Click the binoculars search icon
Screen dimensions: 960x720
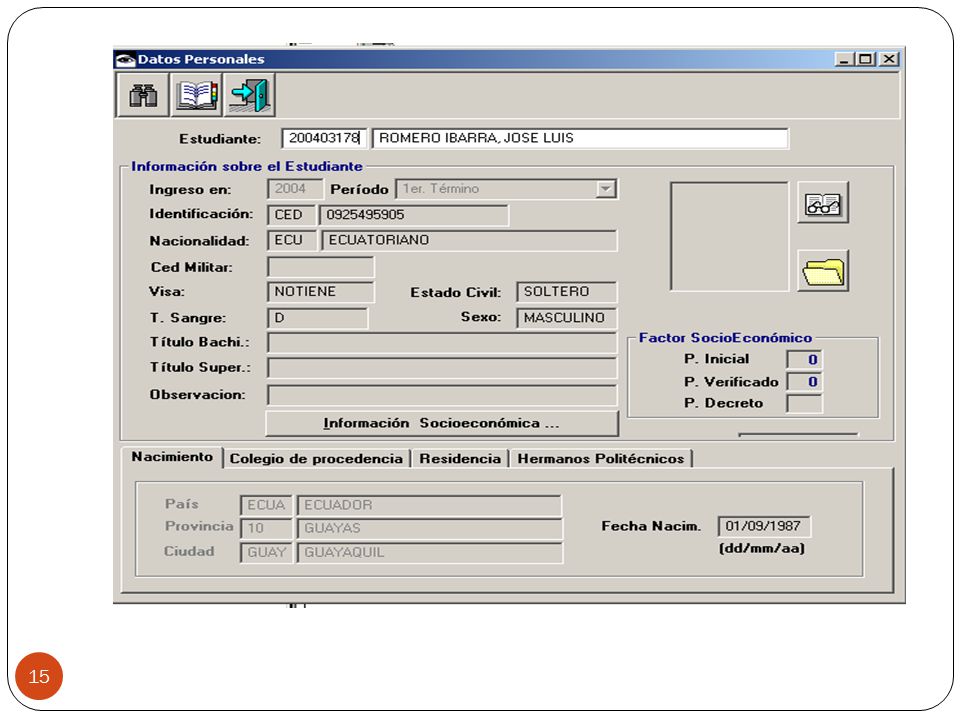click(x=143, y=95)
